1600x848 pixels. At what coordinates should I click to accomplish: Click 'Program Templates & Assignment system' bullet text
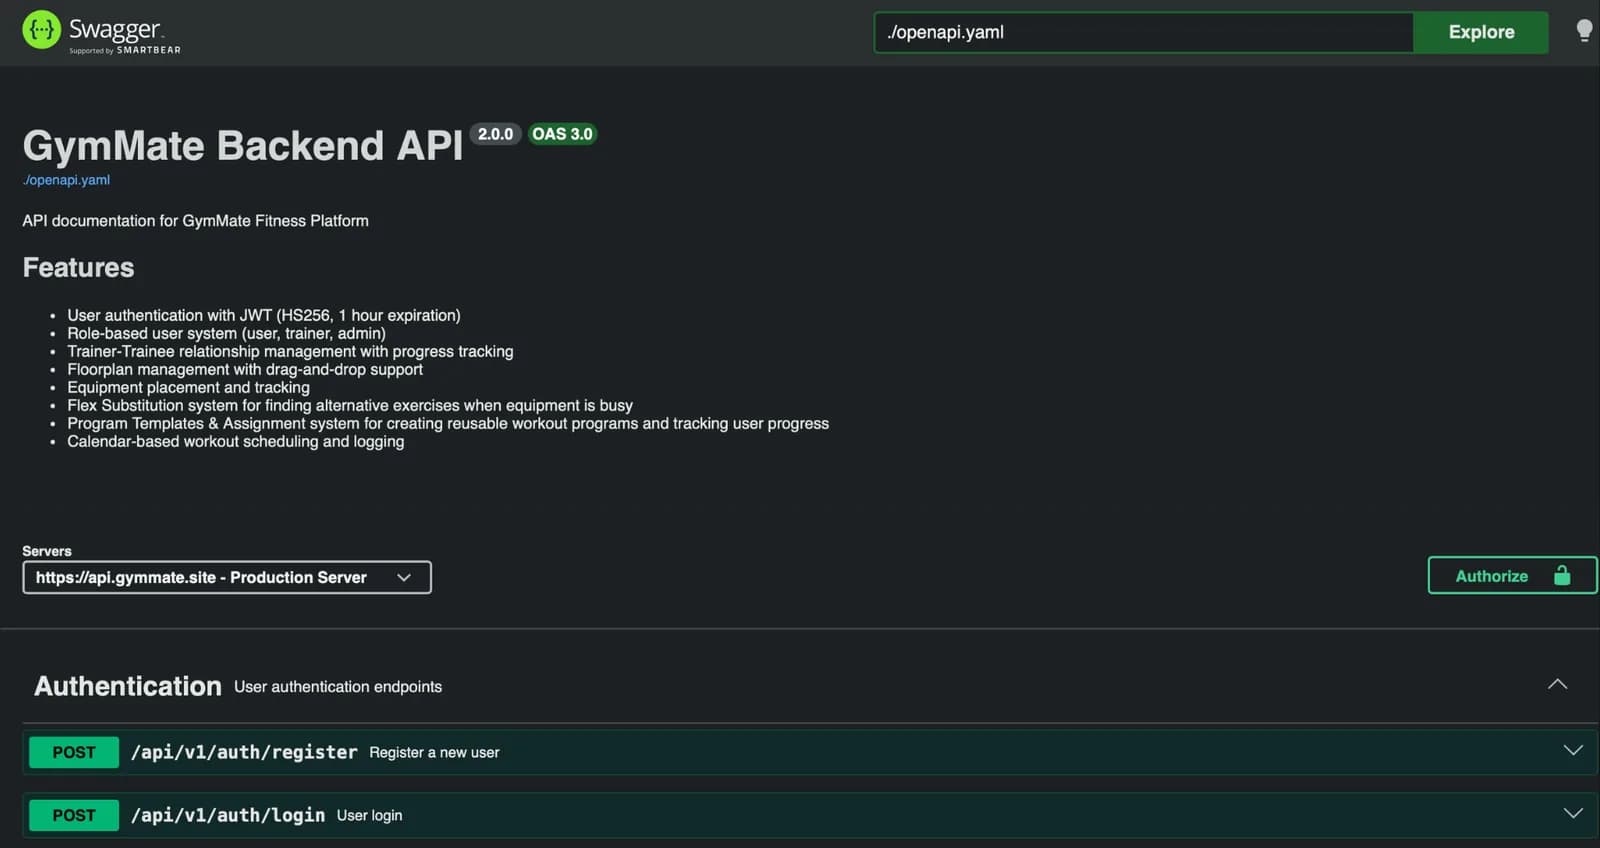pos(448,423)
